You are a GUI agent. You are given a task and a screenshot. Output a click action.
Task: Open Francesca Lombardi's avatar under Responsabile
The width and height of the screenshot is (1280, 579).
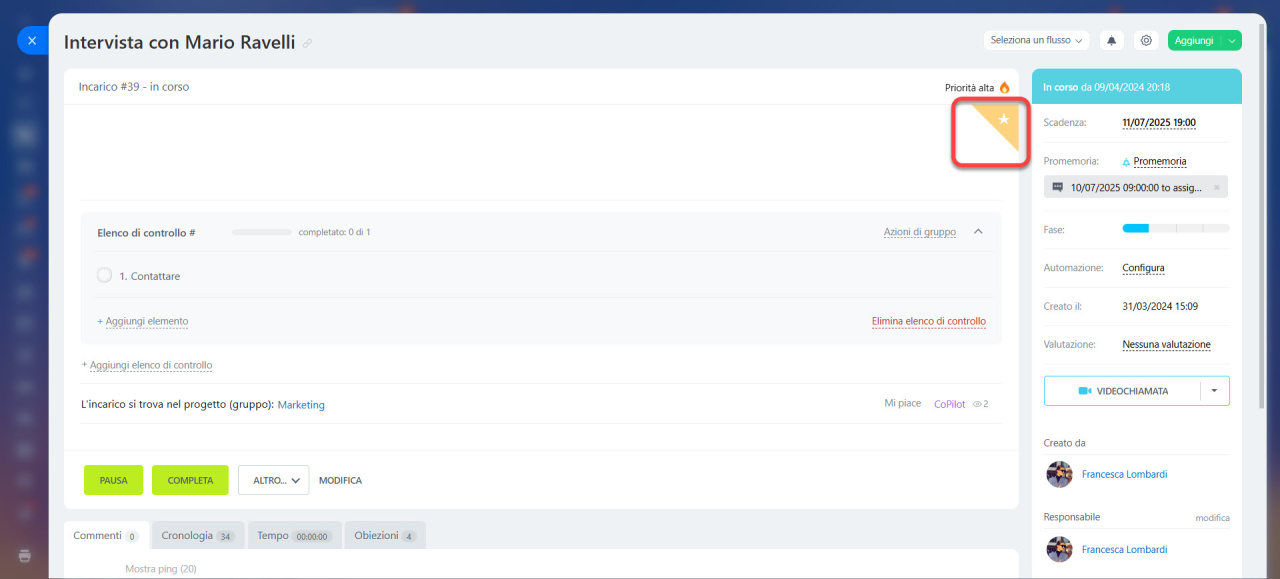point(1059,549)
